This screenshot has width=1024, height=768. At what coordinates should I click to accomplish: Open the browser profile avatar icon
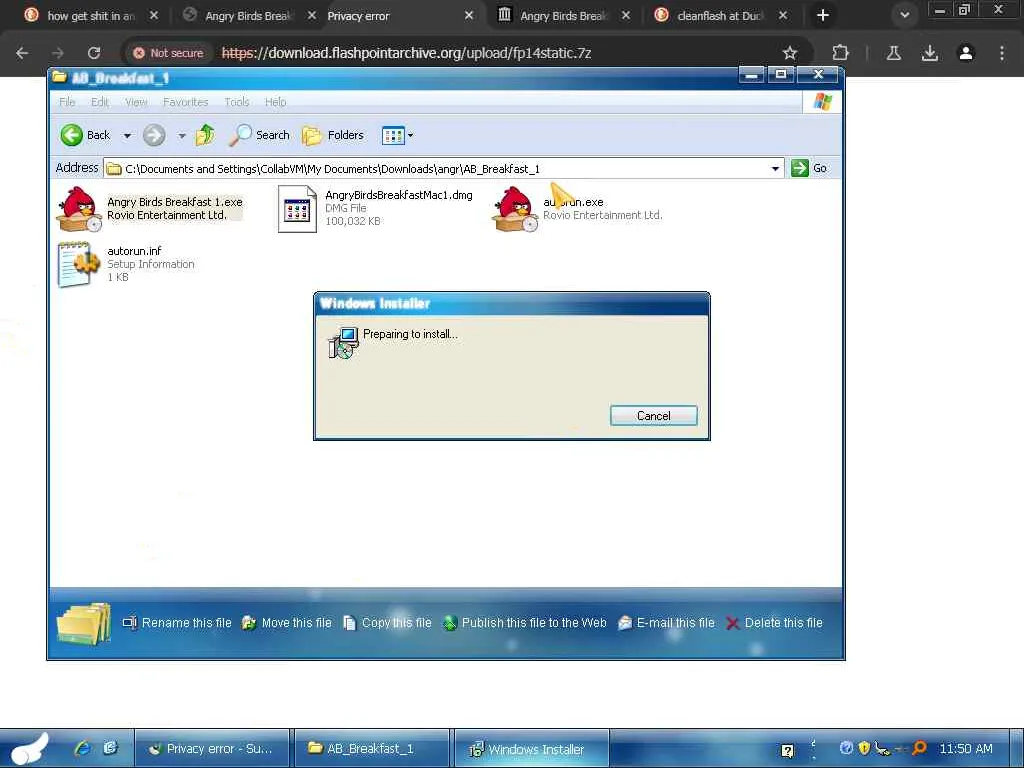[966, 53]
